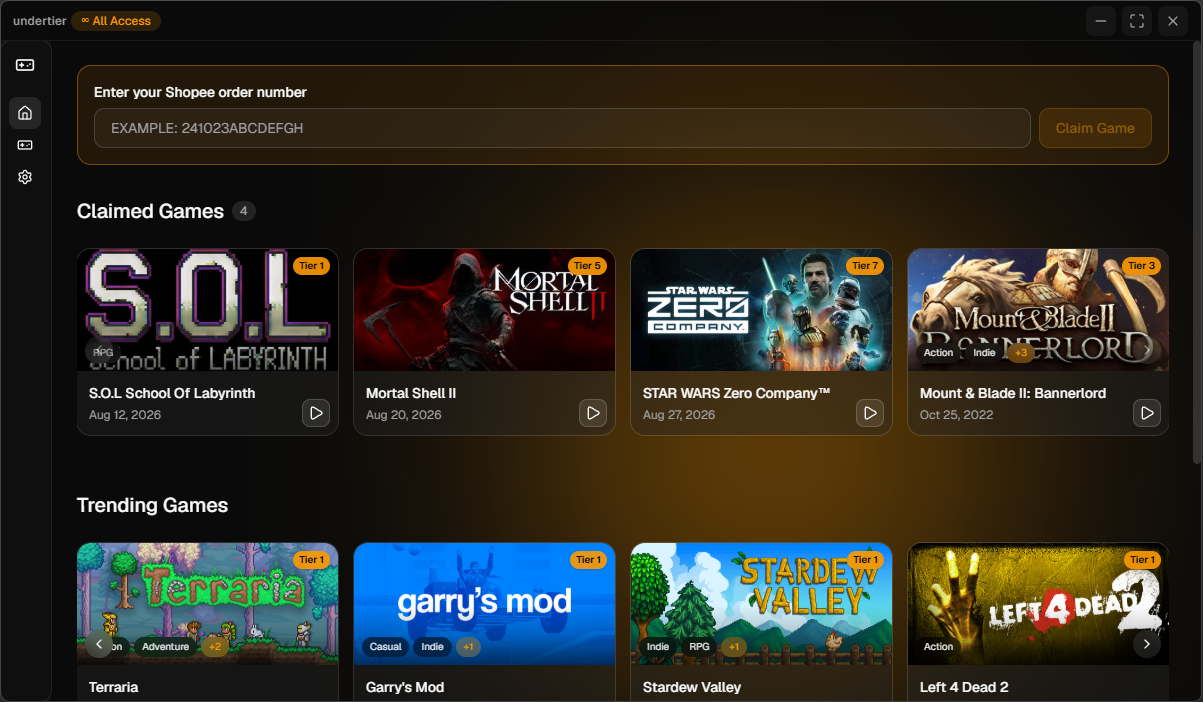This screenshot has width=1203, height=702.
Task: Click the Action tag on Bannerlord card
Action: [x=939, y=353]
